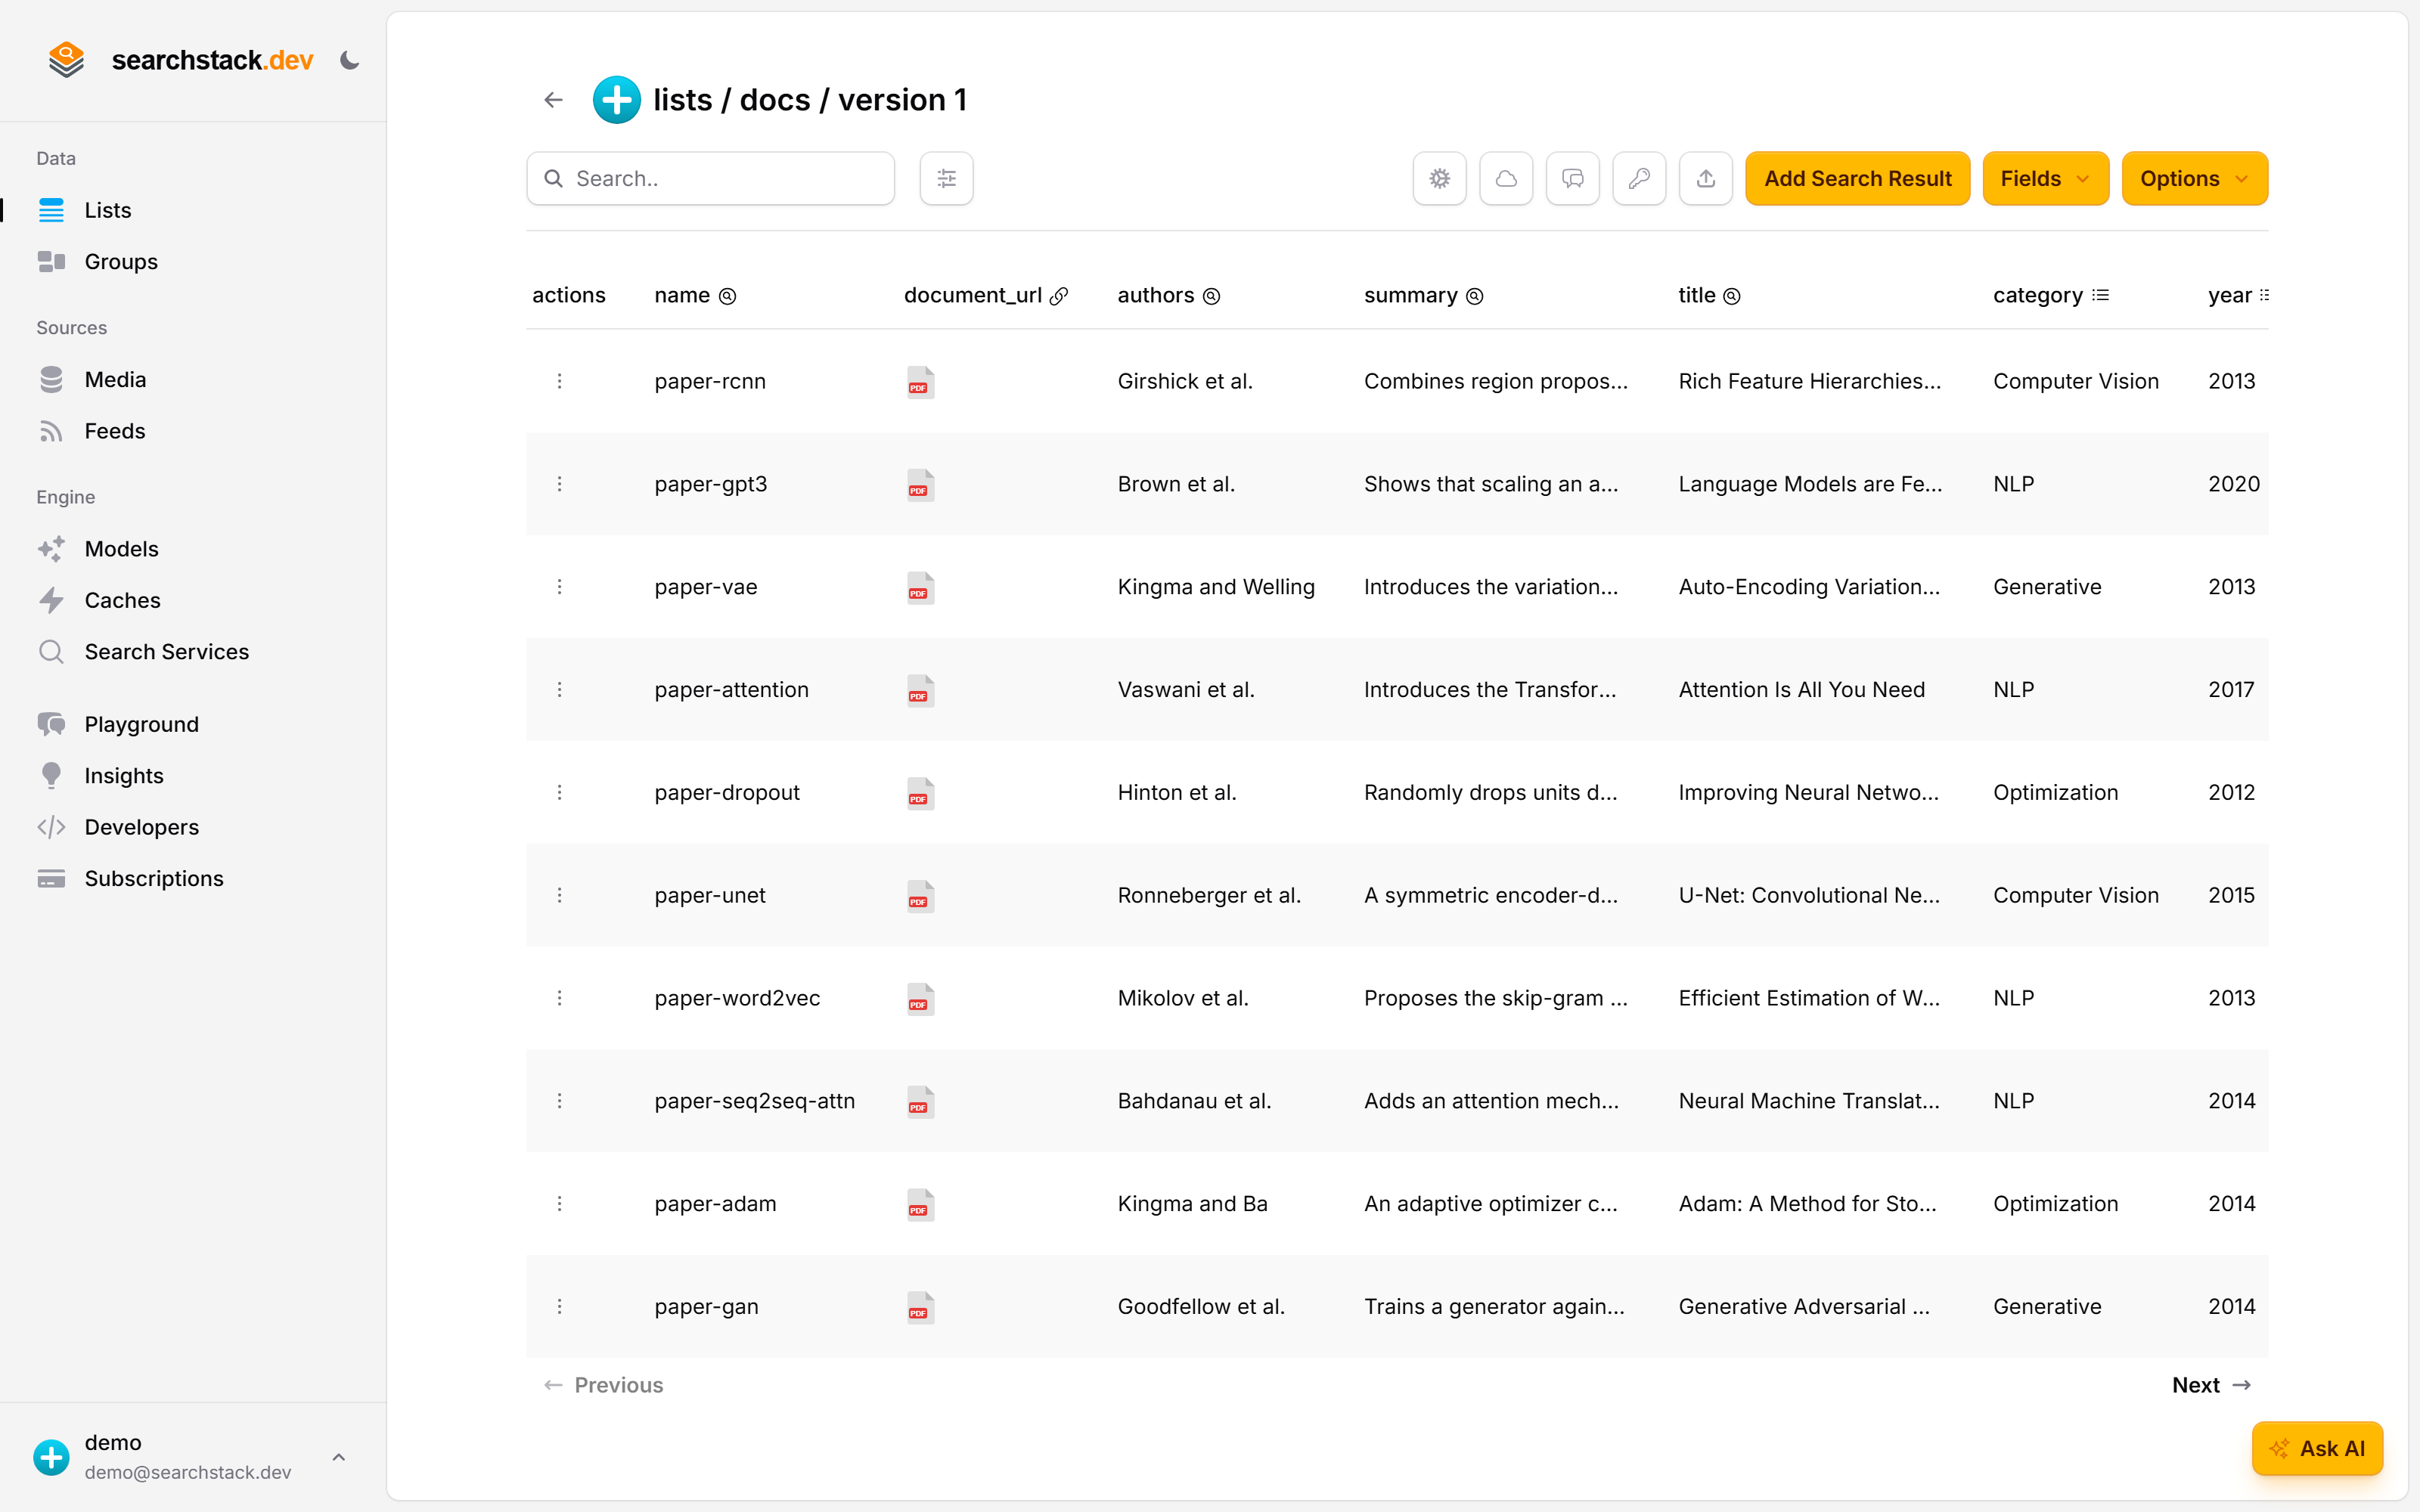This screenshot has width=2420, height=1512.
Task: Open actions menu for paper-dropout row
Action: point(559,793)
